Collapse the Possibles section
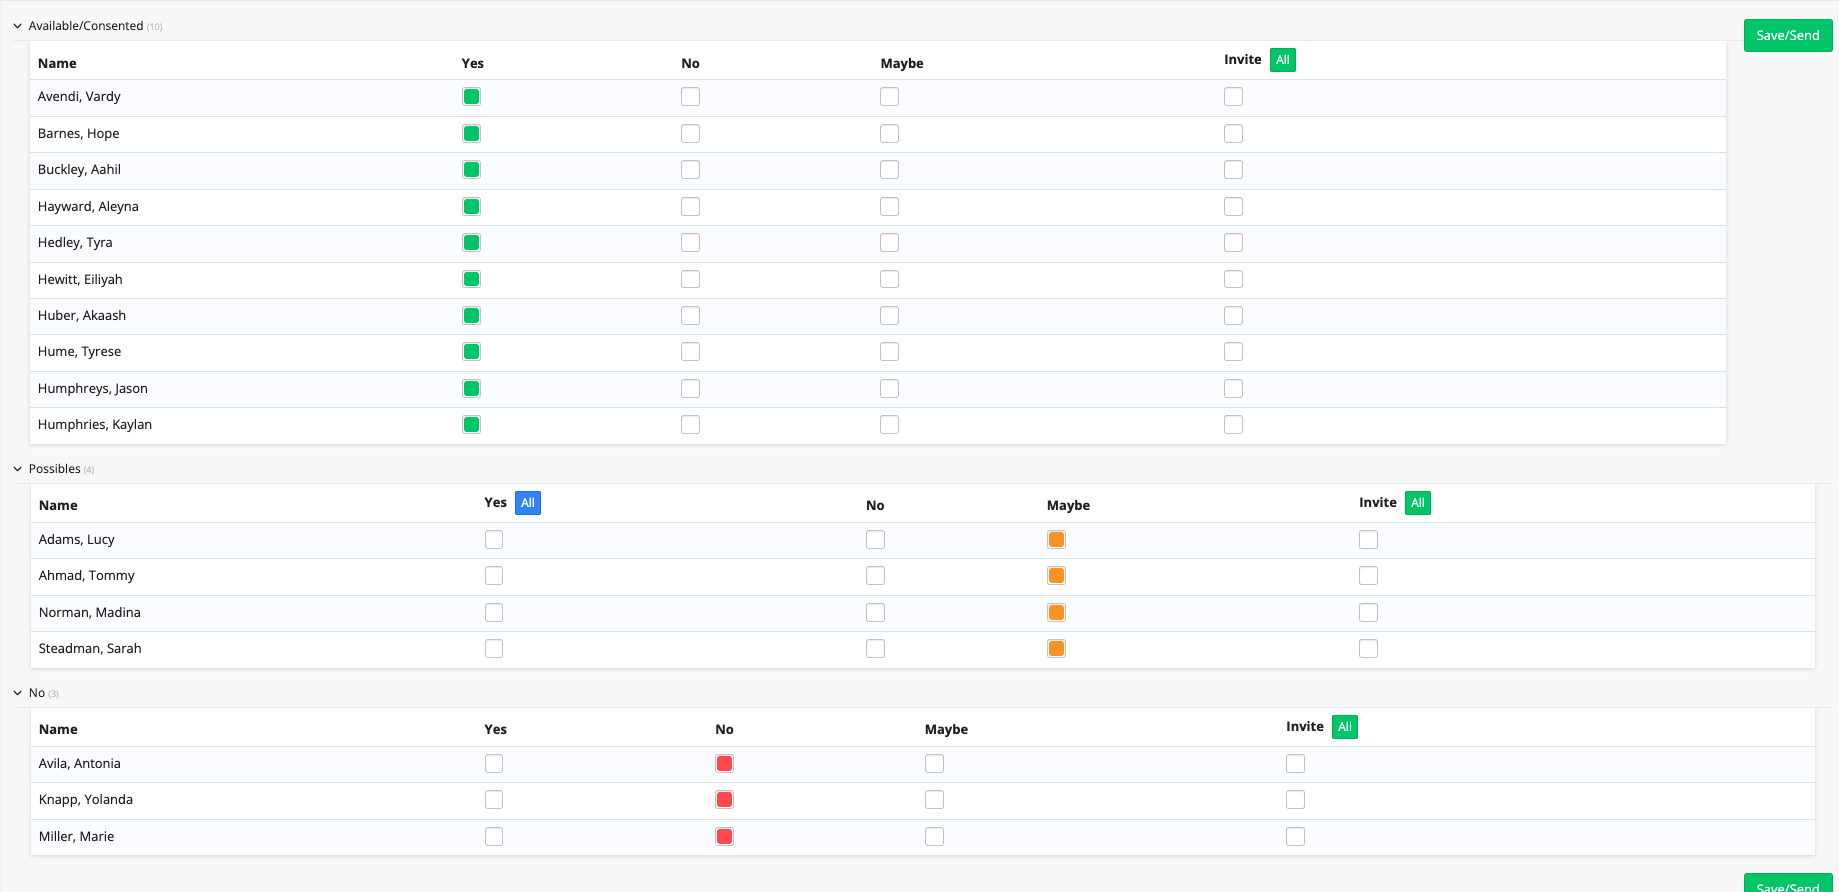Image resolution: width=1839 pixels, height=892 pixels. pos(17,469)
